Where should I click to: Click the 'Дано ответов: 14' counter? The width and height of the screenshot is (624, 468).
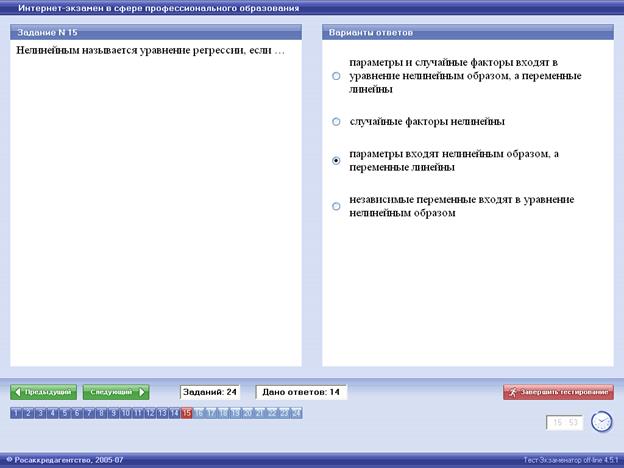tap(301, 392)
